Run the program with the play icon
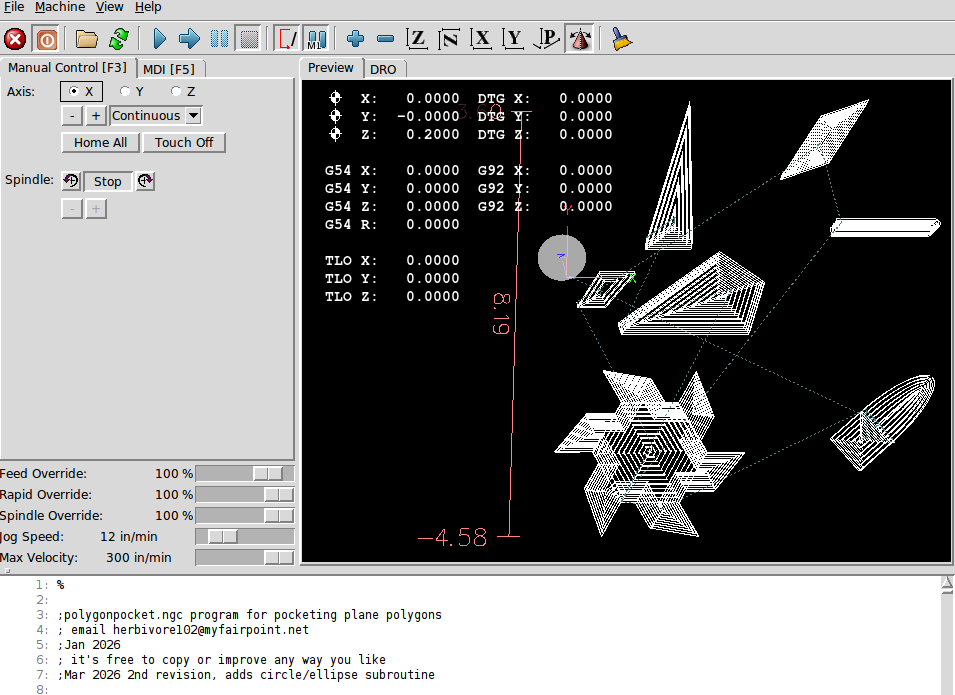The height and width of the screenshot is (695, 955). click(x=159, y=39)
